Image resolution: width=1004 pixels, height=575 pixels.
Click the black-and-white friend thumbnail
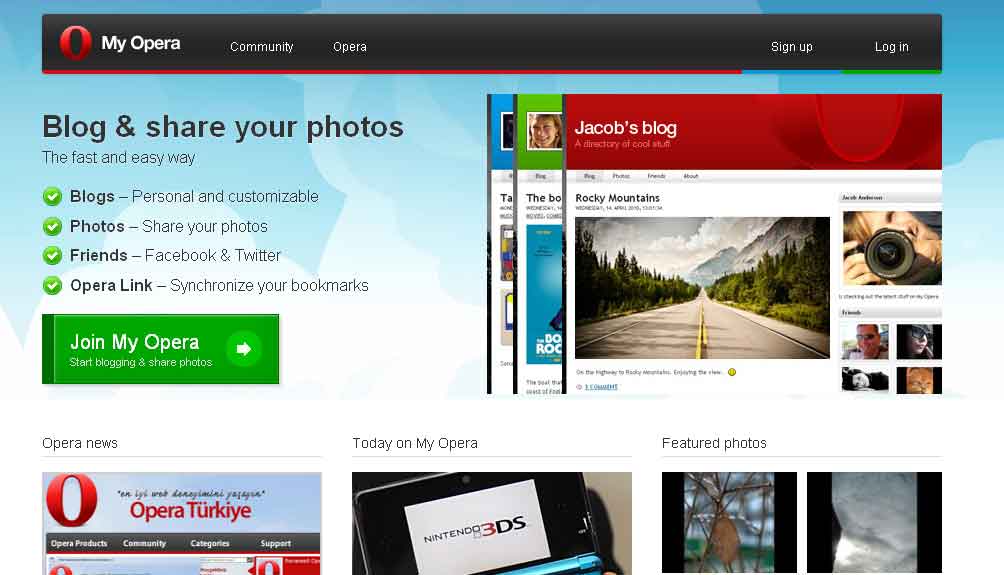[864, 379]
